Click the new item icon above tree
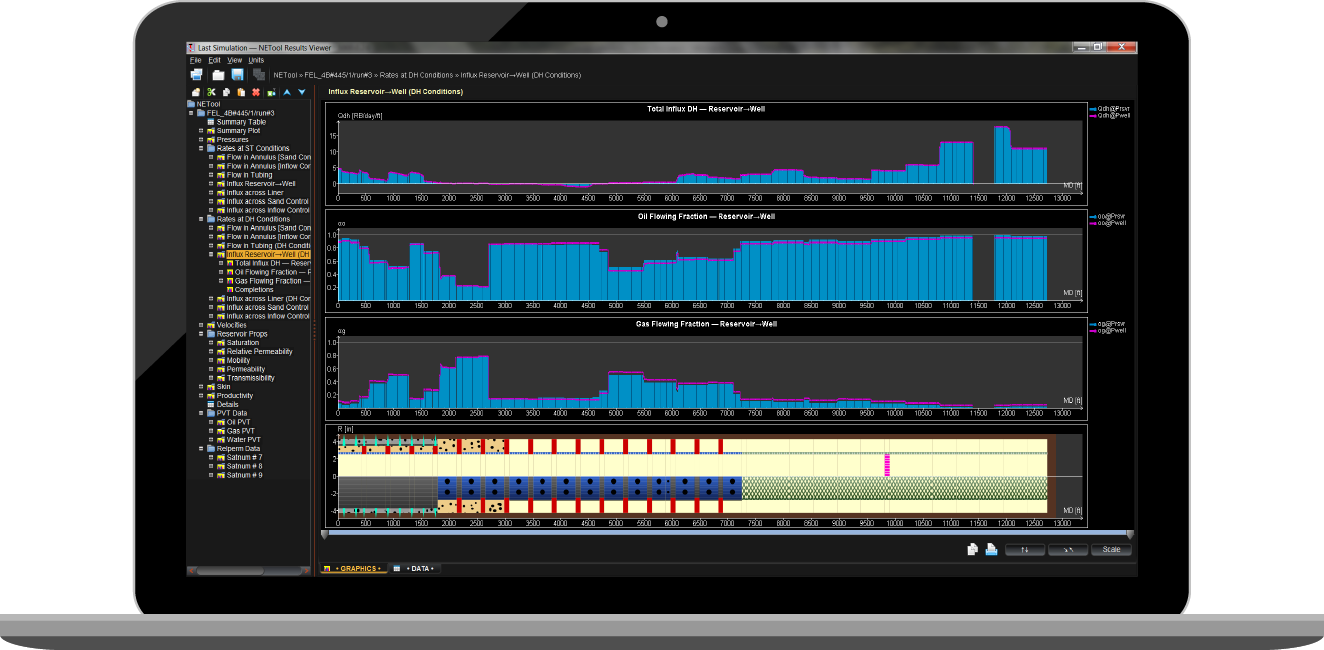Image resolution: width=1324 pixels, height=650 pixels. pyautogui.click(x=196, y=92)
